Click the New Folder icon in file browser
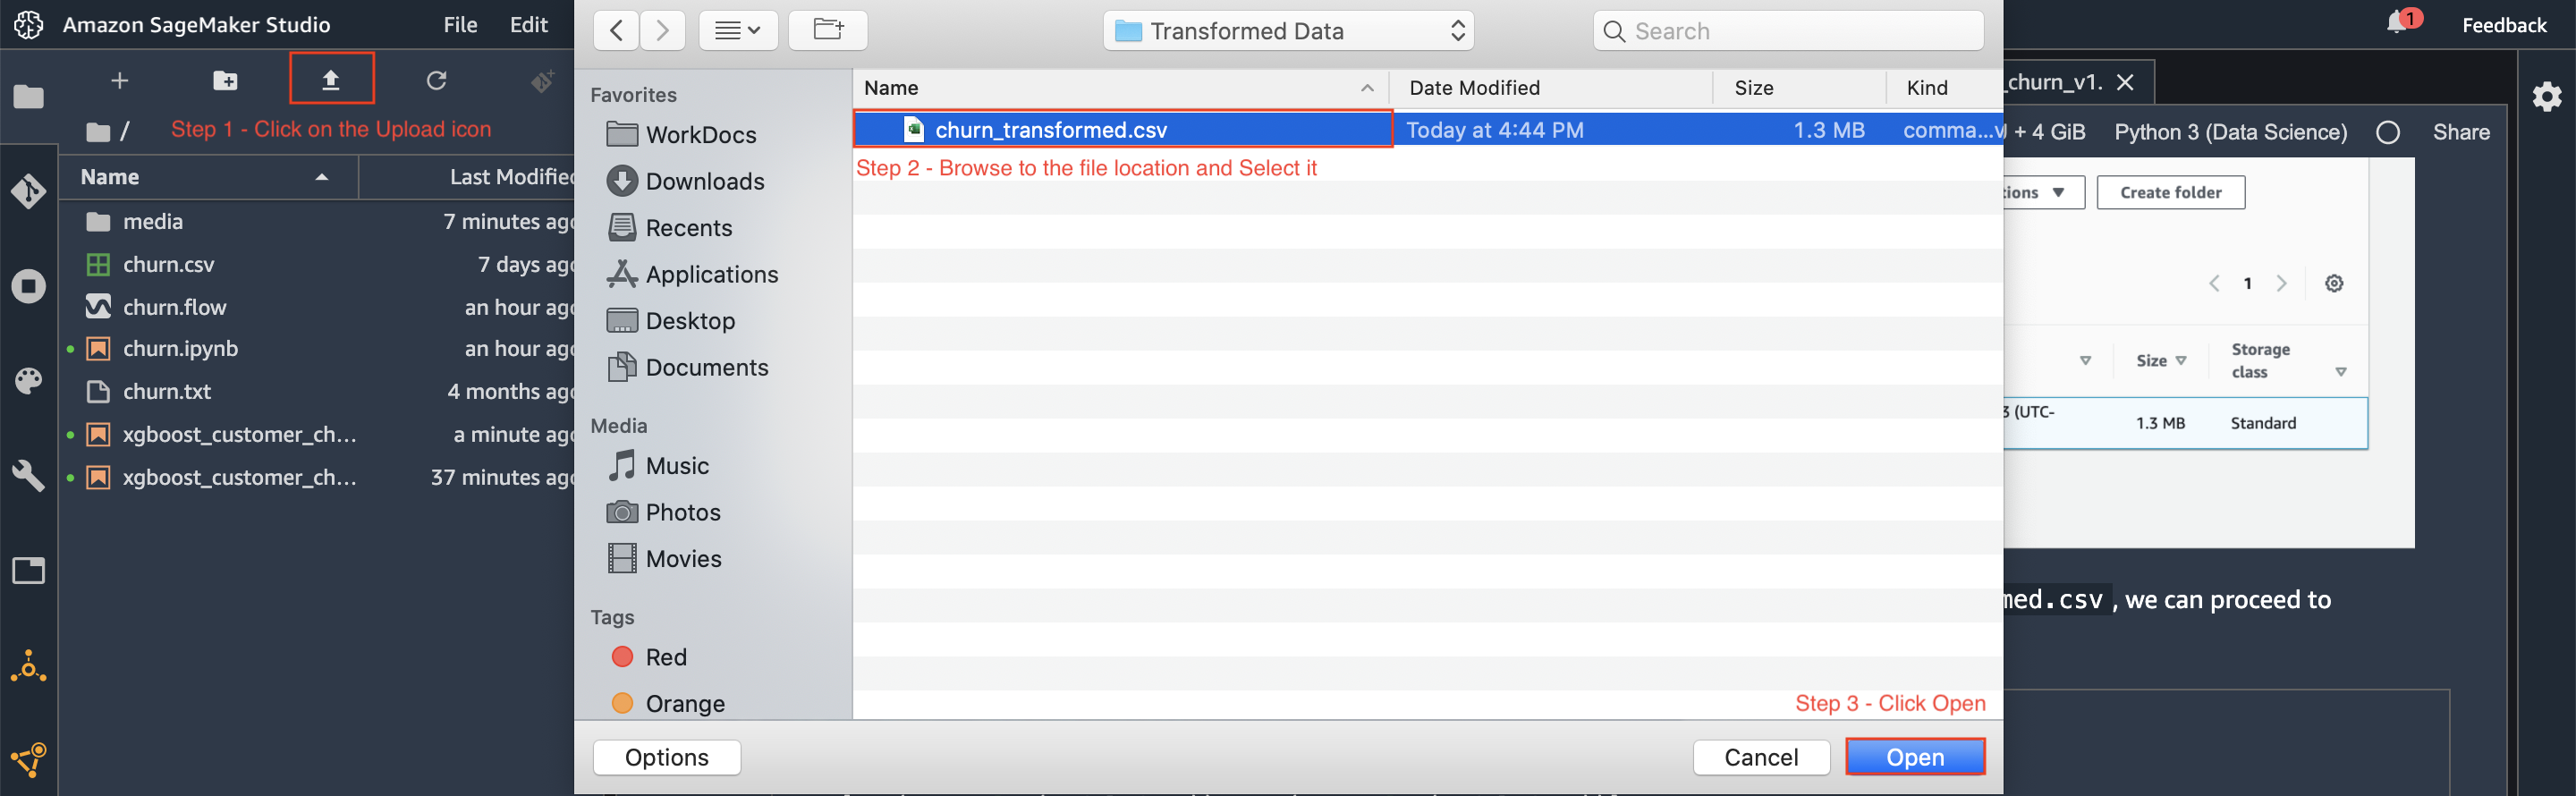Image resolution: width=2576 pixels, height=796 pixels. point(226,80)
